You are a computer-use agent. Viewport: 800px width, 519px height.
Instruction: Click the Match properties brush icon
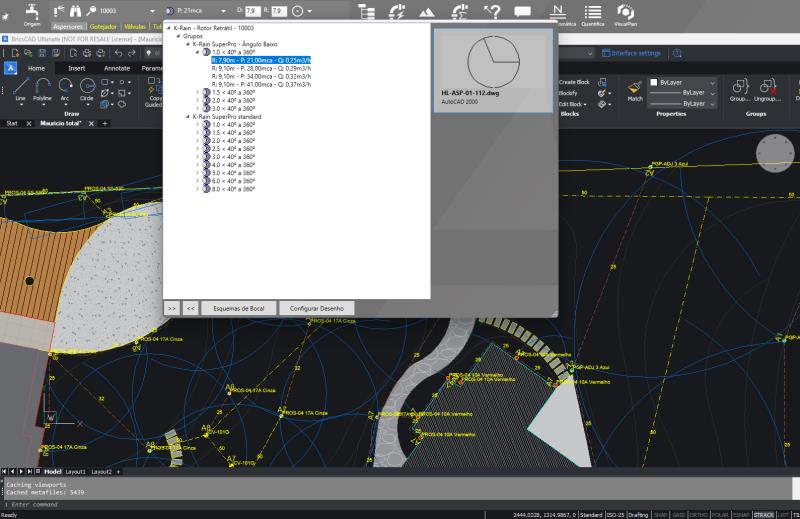click(x=635, y=88)
